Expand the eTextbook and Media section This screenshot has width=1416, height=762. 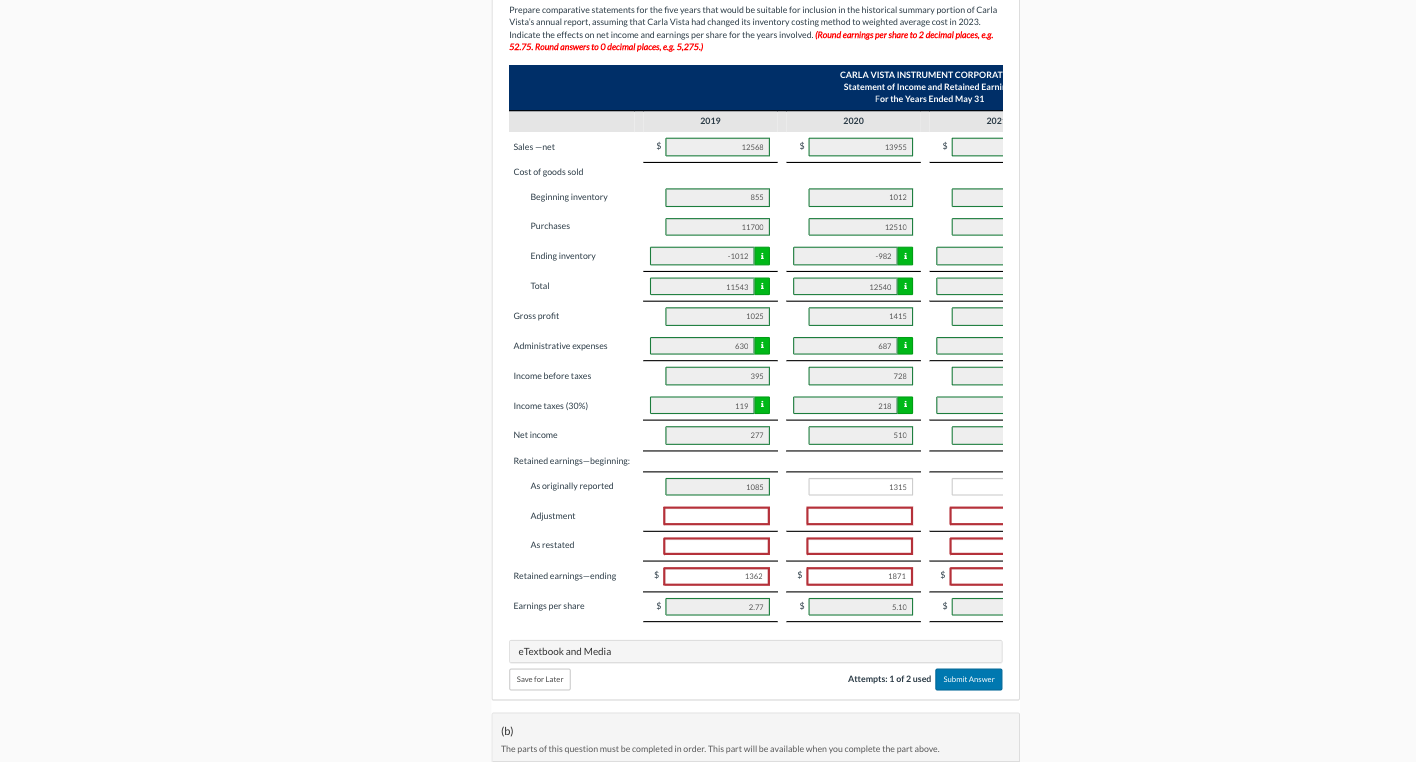coord(755,651)
